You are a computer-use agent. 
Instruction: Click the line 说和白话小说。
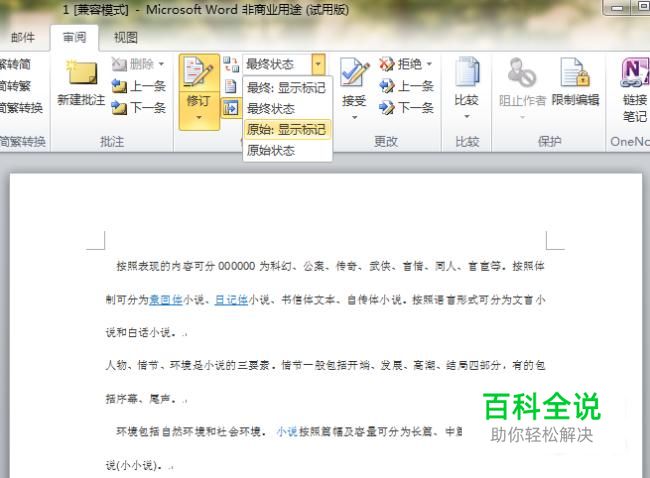141,332
